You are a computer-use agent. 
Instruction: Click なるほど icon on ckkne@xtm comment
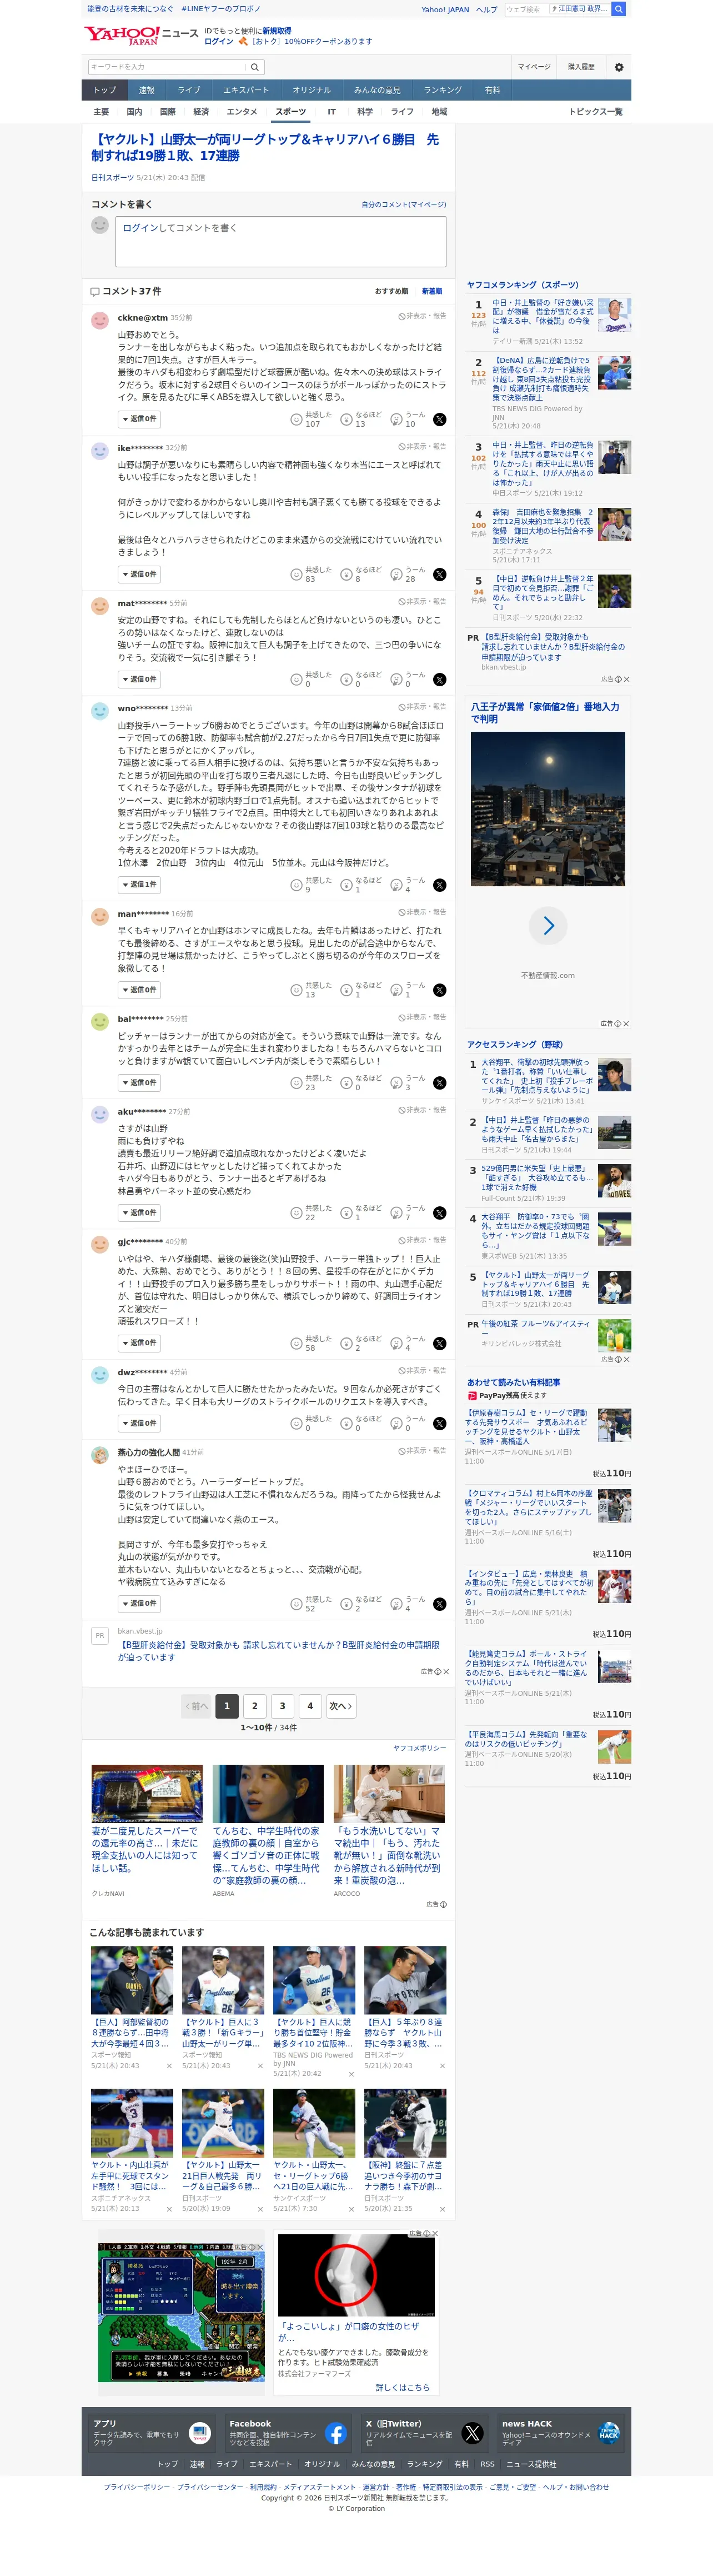(346, 419)
